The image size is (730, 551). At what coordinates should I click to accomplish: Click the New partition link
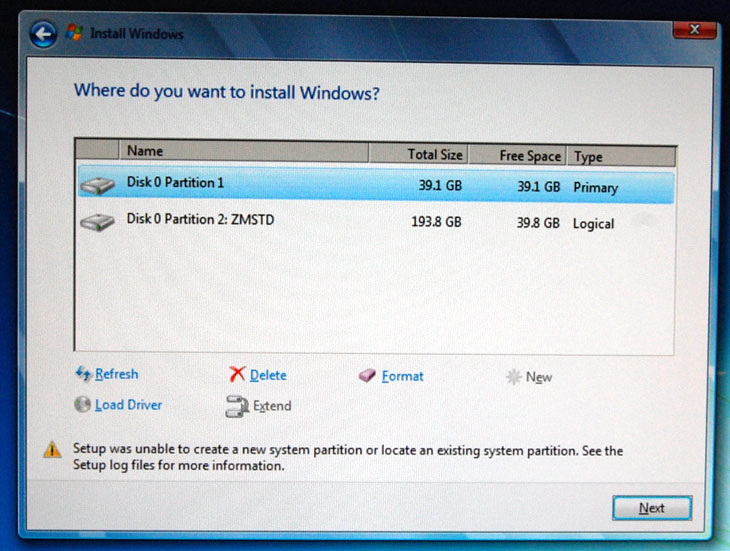(x=539, y=377)
